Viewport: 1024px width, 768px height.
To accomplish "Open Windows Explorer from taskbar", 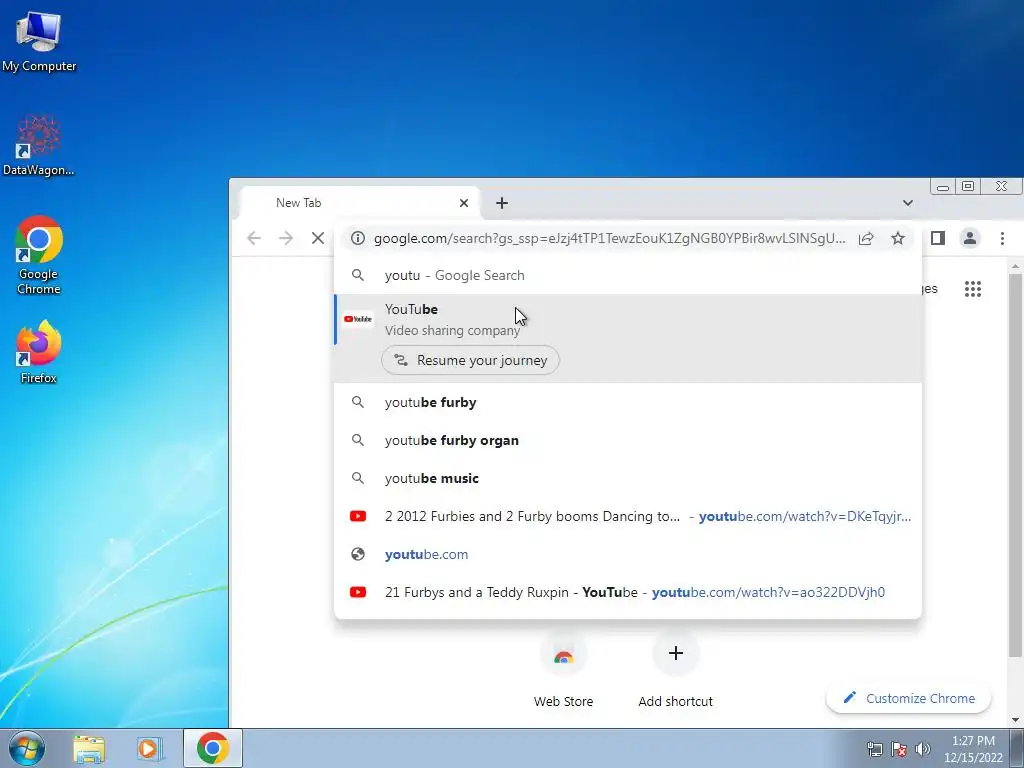I will click(89, 748).
